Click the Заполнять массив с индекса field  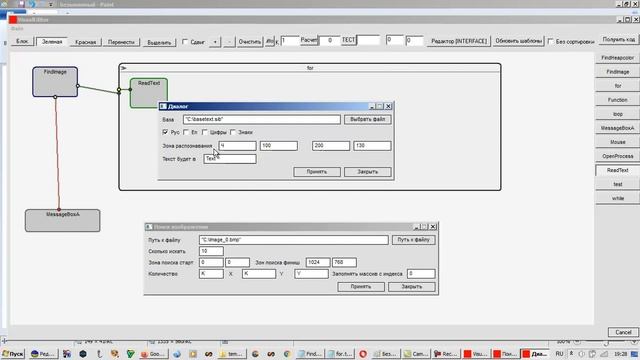(x=421, y=274)
